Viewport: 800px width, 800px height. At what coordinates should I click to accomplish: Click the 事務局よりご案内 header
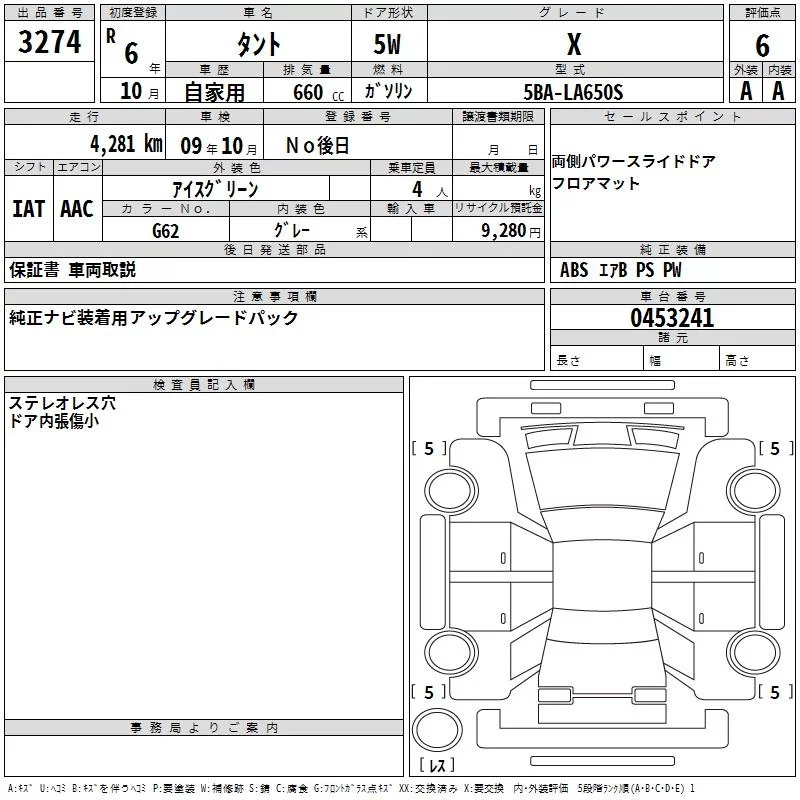[204, 728]
